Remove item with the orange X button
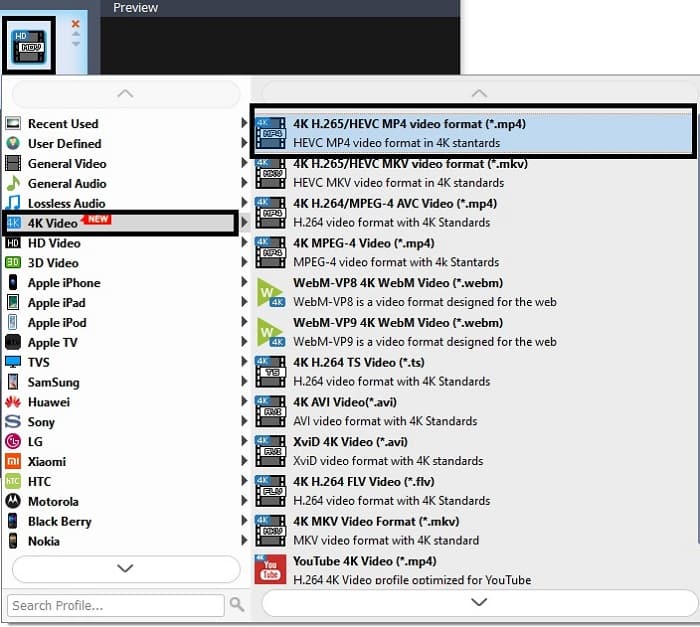 click(76, 24)
